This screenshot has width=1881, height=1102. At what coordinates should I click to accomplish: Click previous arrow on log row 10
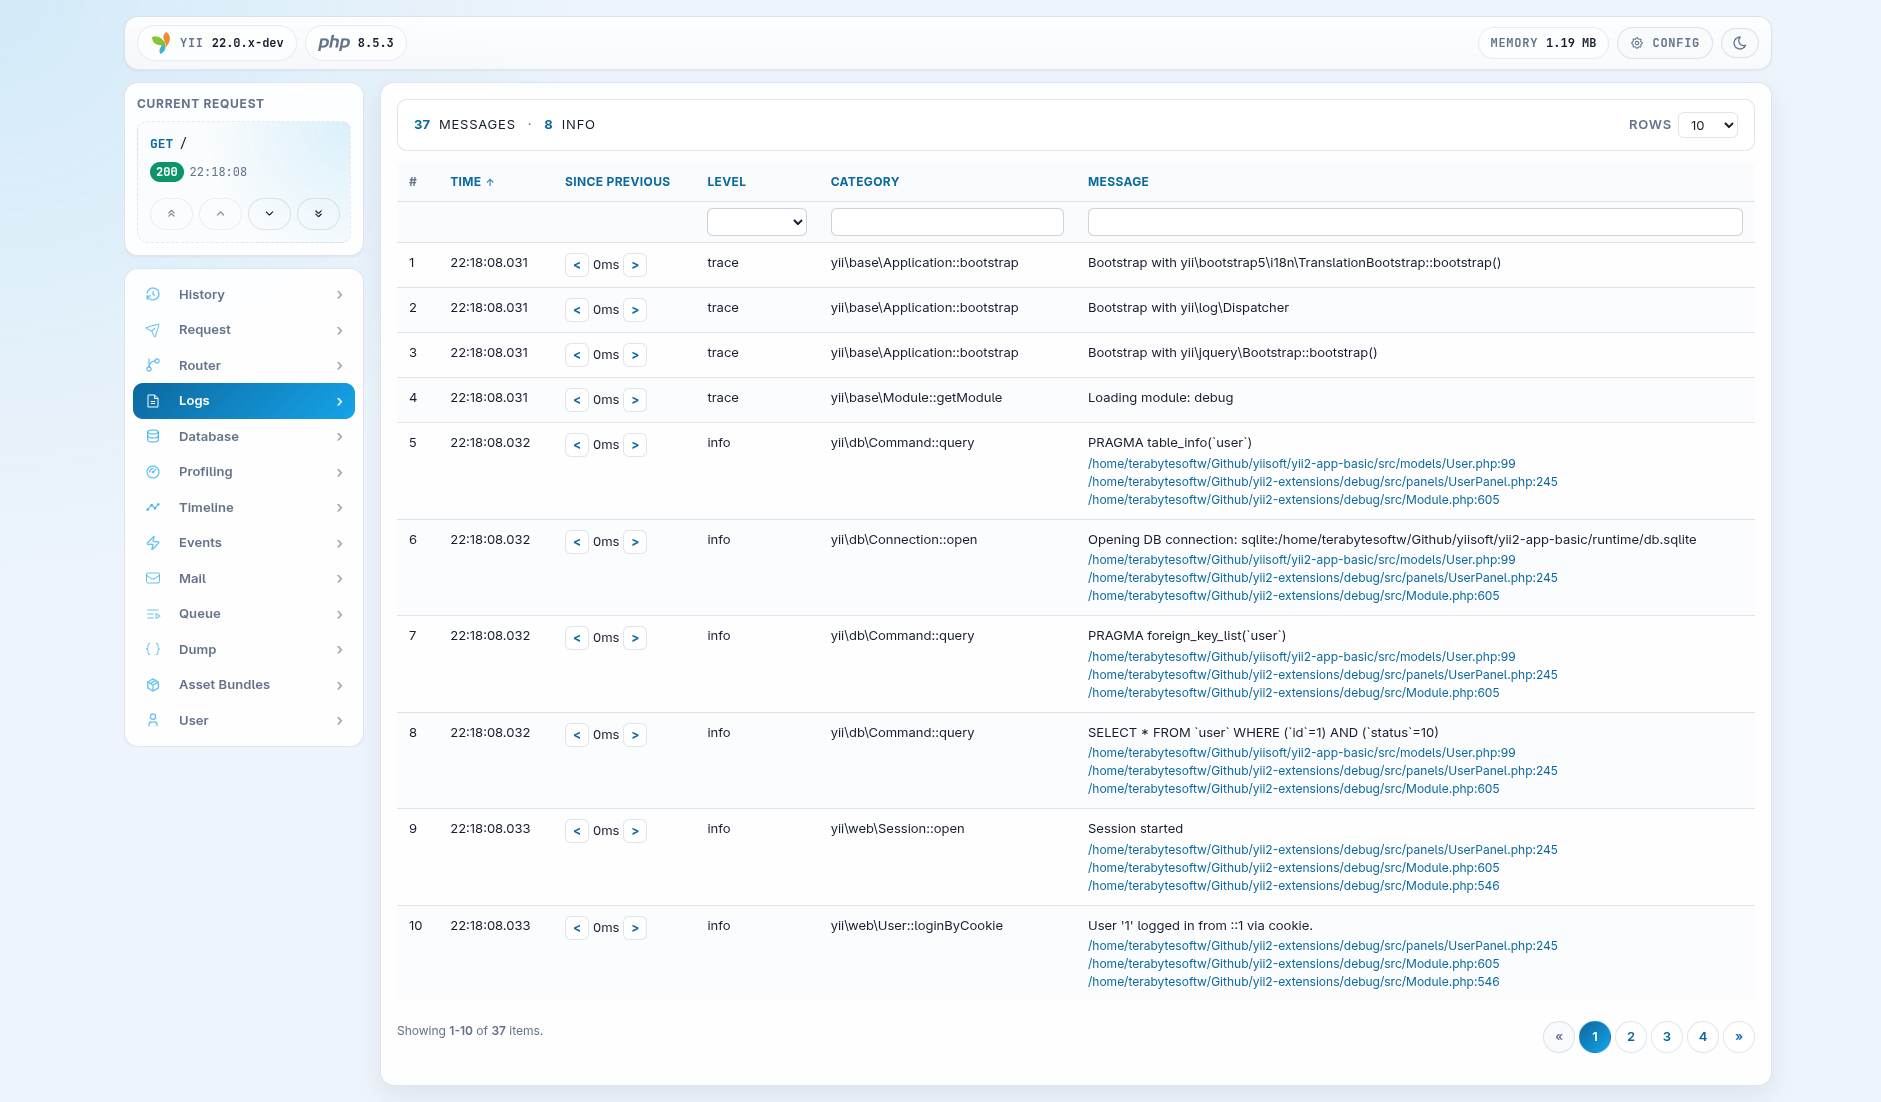coord(577,928)
